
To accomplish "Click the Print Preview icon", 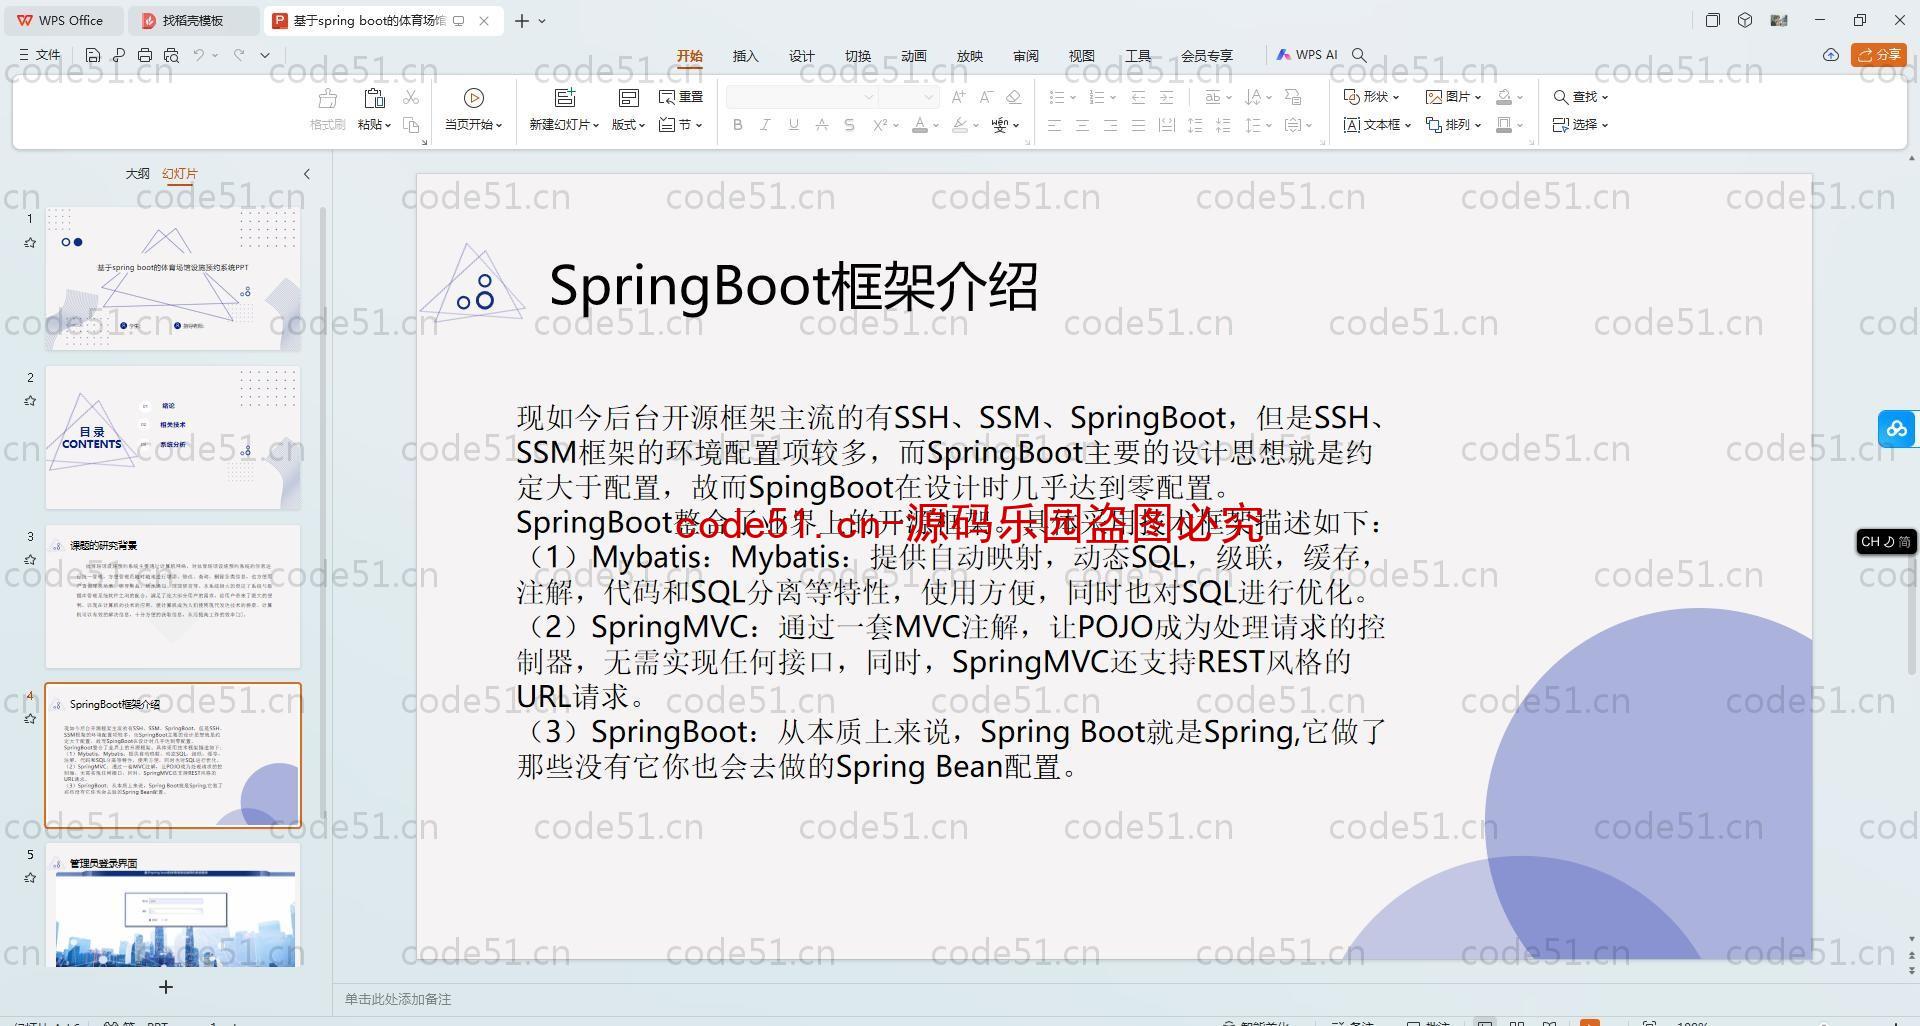I will [x=171, y=55].
